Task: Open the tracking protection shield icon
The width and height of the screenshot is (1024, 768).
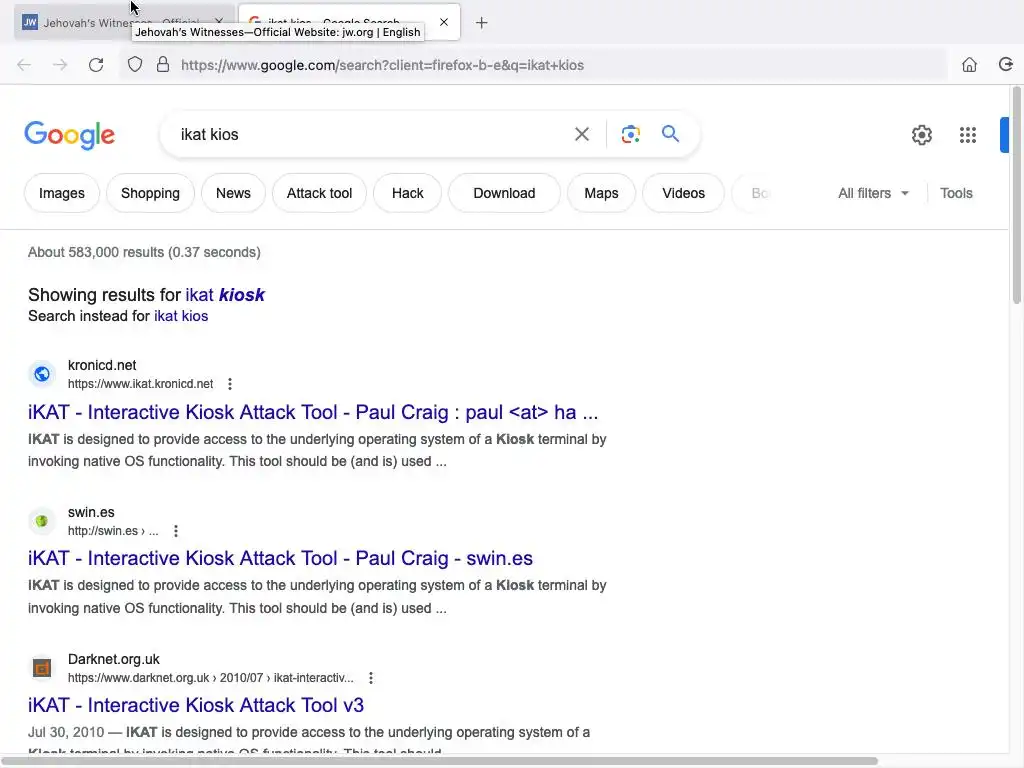Action: click(135, 65)
